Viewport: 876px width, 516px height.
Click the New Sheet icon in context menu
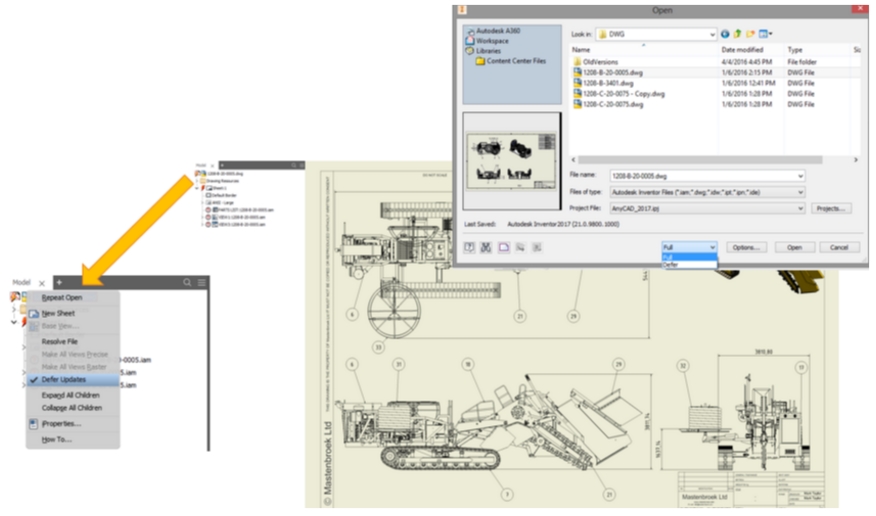[34, 313]
